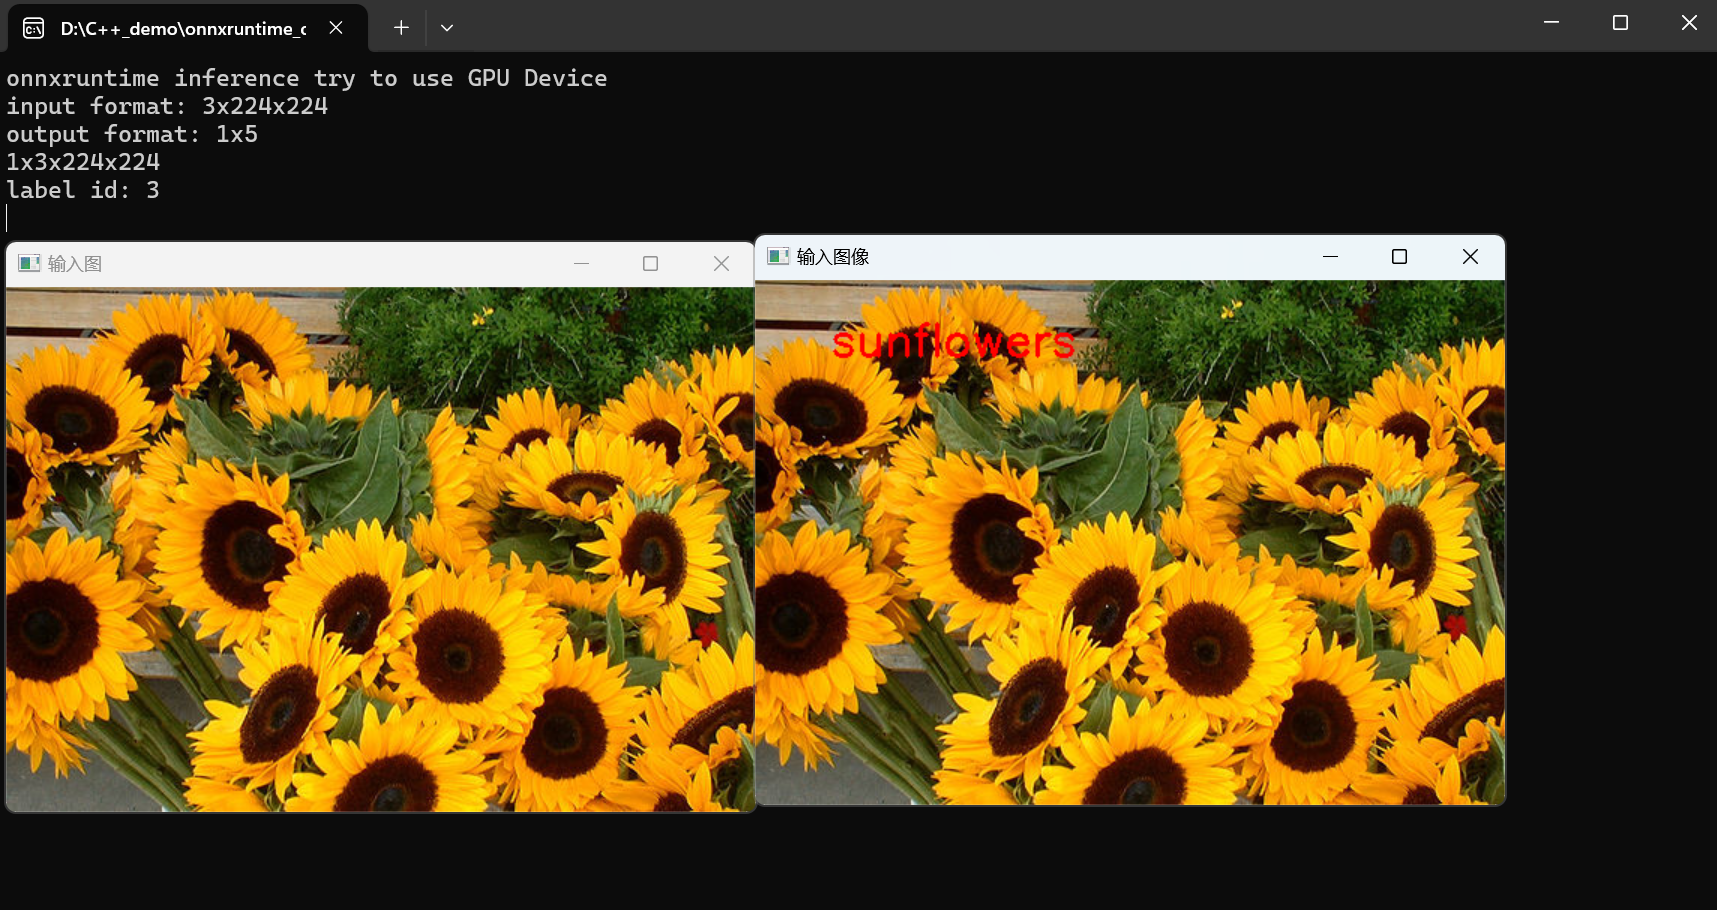
Task: Close the terminal window
Action: click(x=1688, y=23)
